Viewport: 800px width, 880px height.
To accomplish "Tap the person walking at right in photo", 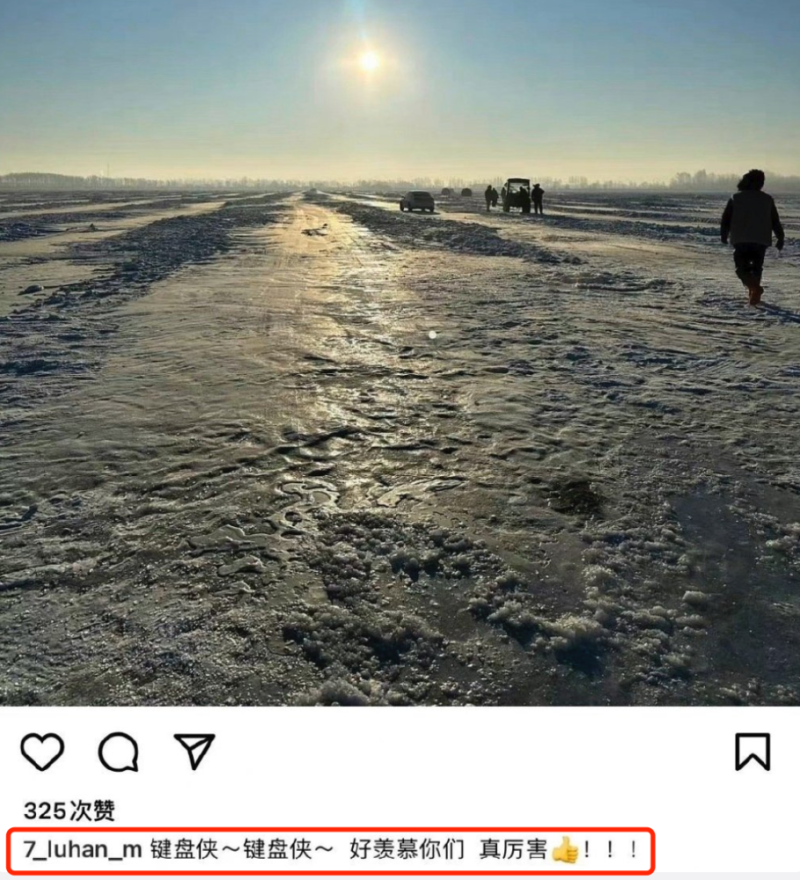I will point(752,236).
